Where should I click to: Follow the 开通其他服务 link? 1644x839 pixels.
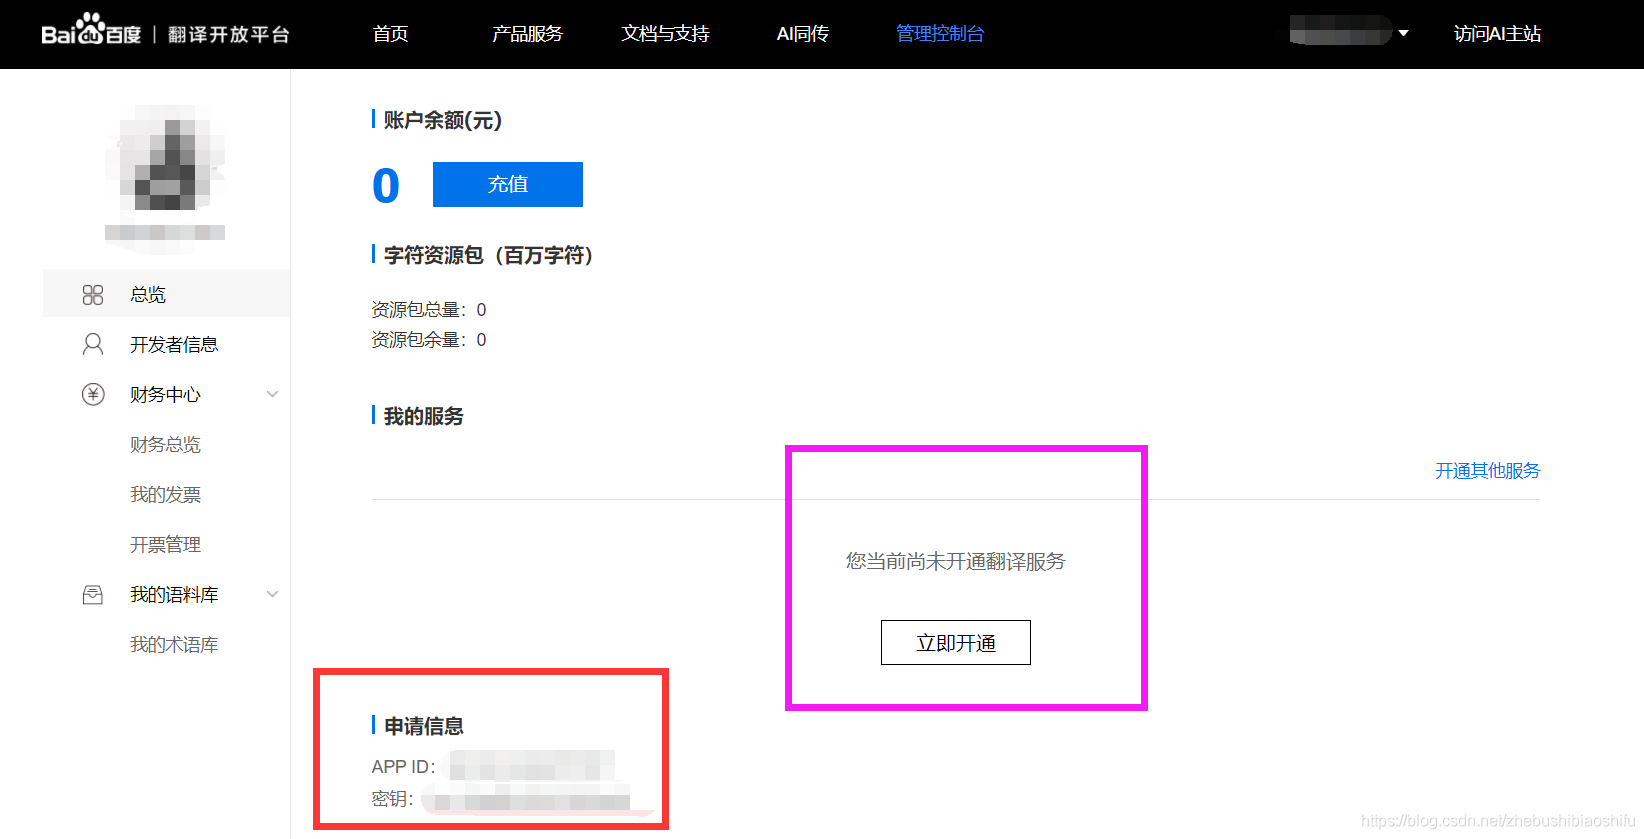[1487, 471]
